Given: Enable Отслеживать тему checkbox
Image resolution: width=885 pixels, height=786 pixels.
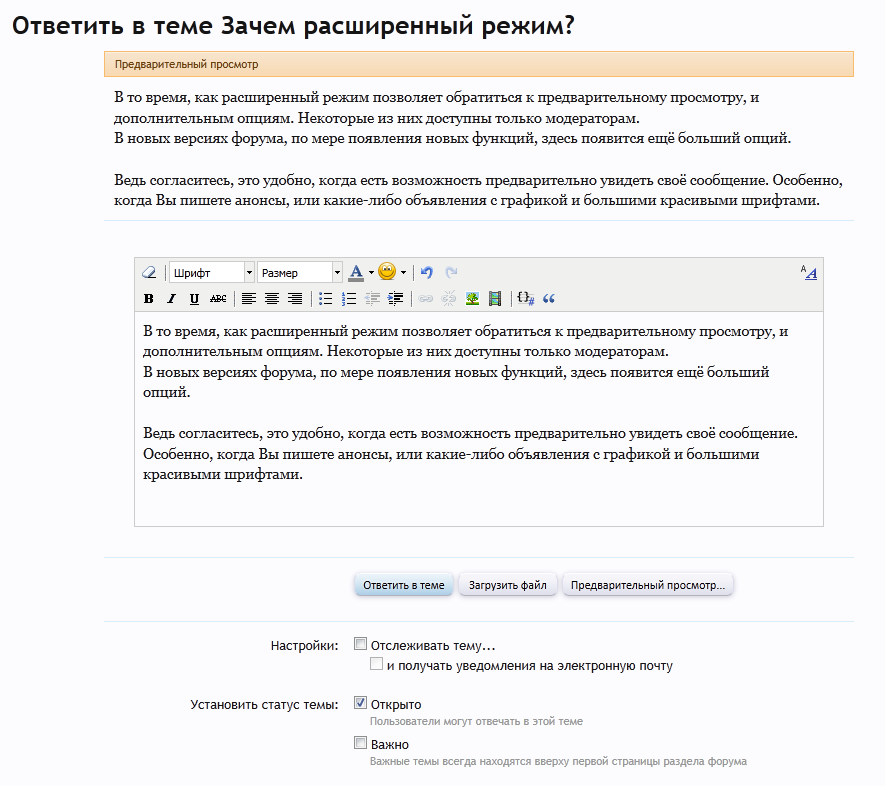Looking at the screenshot, I should coord(360,644).
